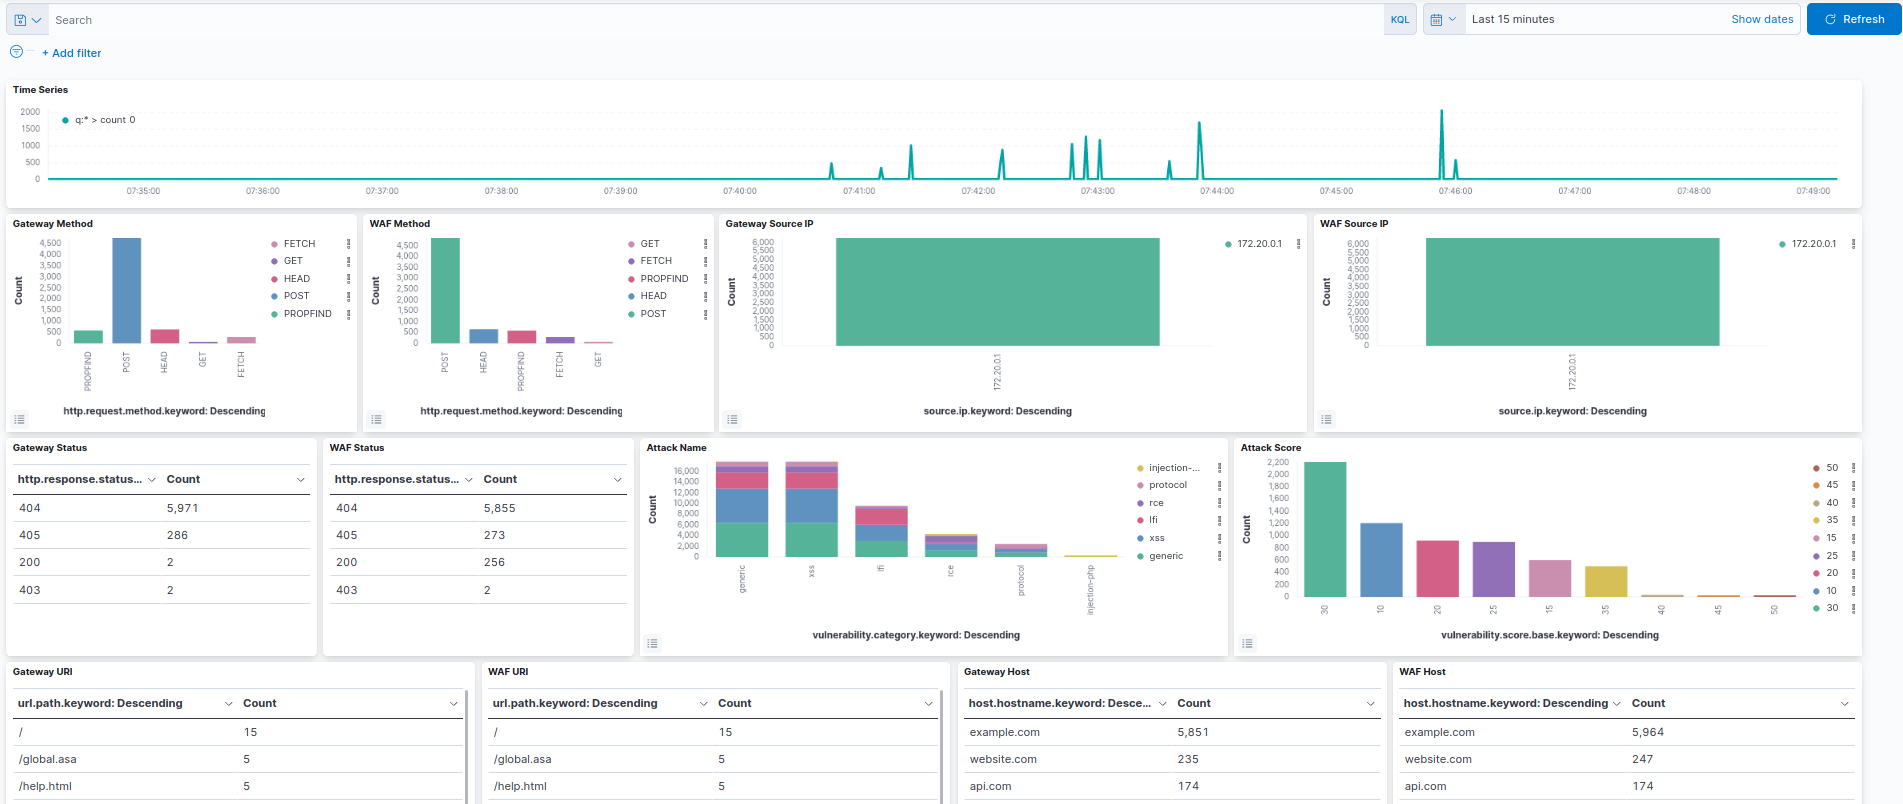Screen dimensions: 1903x804
Task: Click the tall POST bar in Gateway Method chart
Action: pyautogui.click(x=126, y=291)
